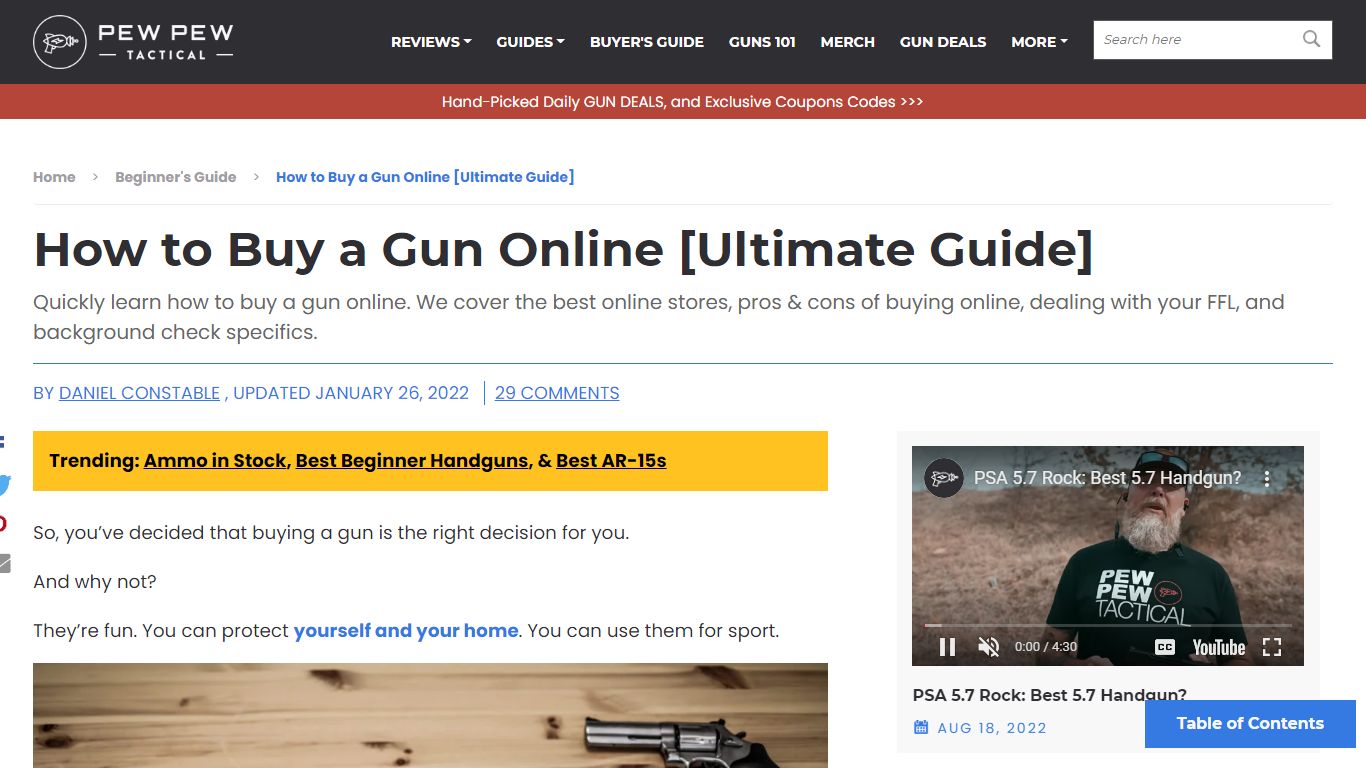Click the calendar icon beside Aug 18, 2022
Image resolution: width=1366 pixels, height=768 pixels.
[921, 727]
